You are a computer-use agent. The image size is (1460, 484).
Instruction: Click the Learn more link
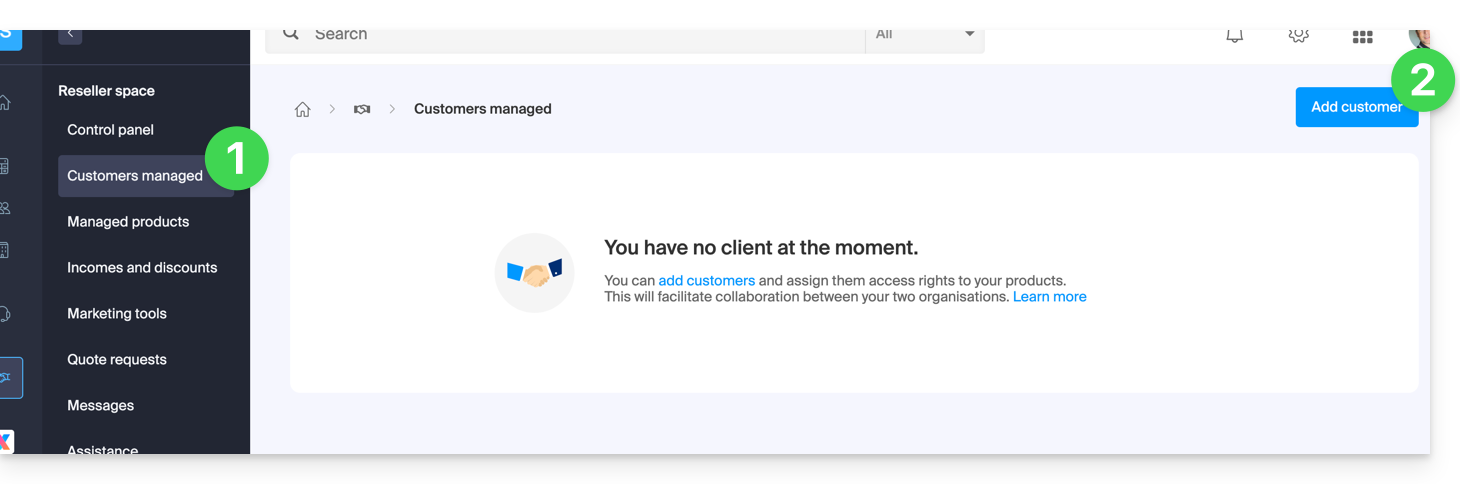pos(1049,297)
